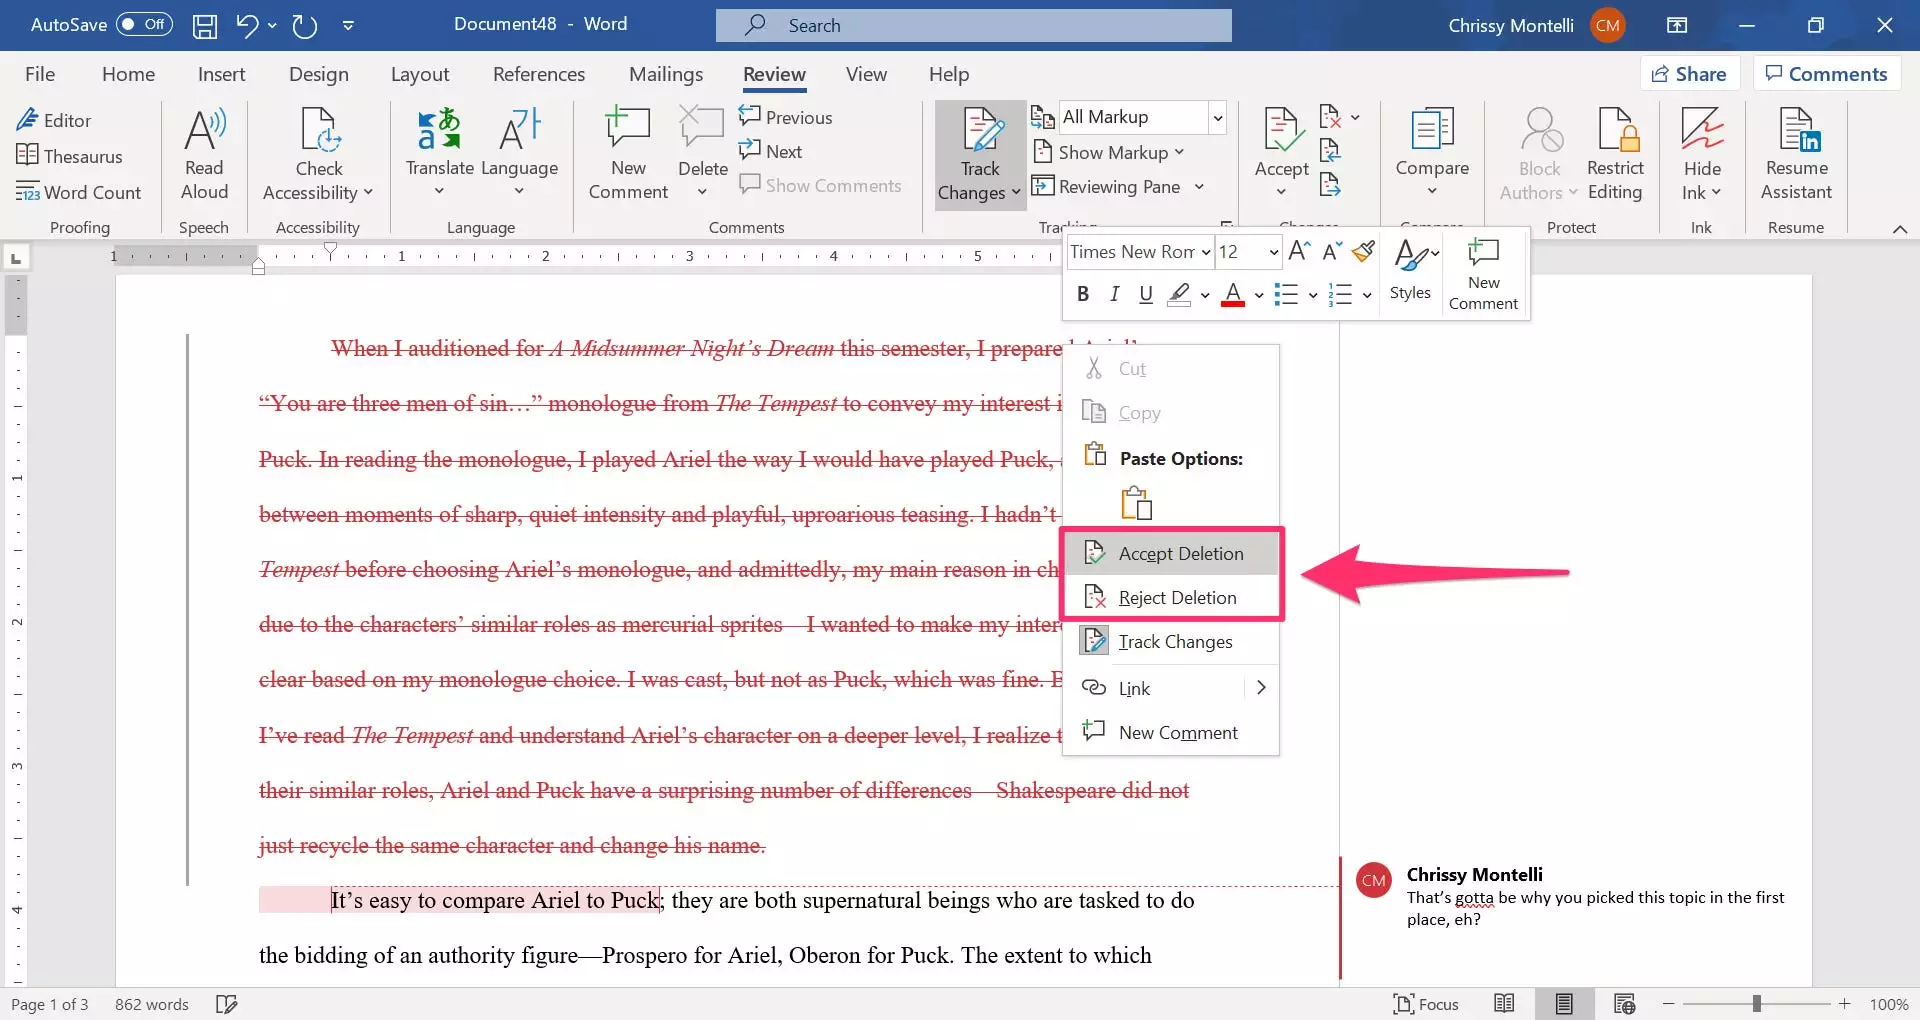Open the font size dropdown

(1273, 252)
